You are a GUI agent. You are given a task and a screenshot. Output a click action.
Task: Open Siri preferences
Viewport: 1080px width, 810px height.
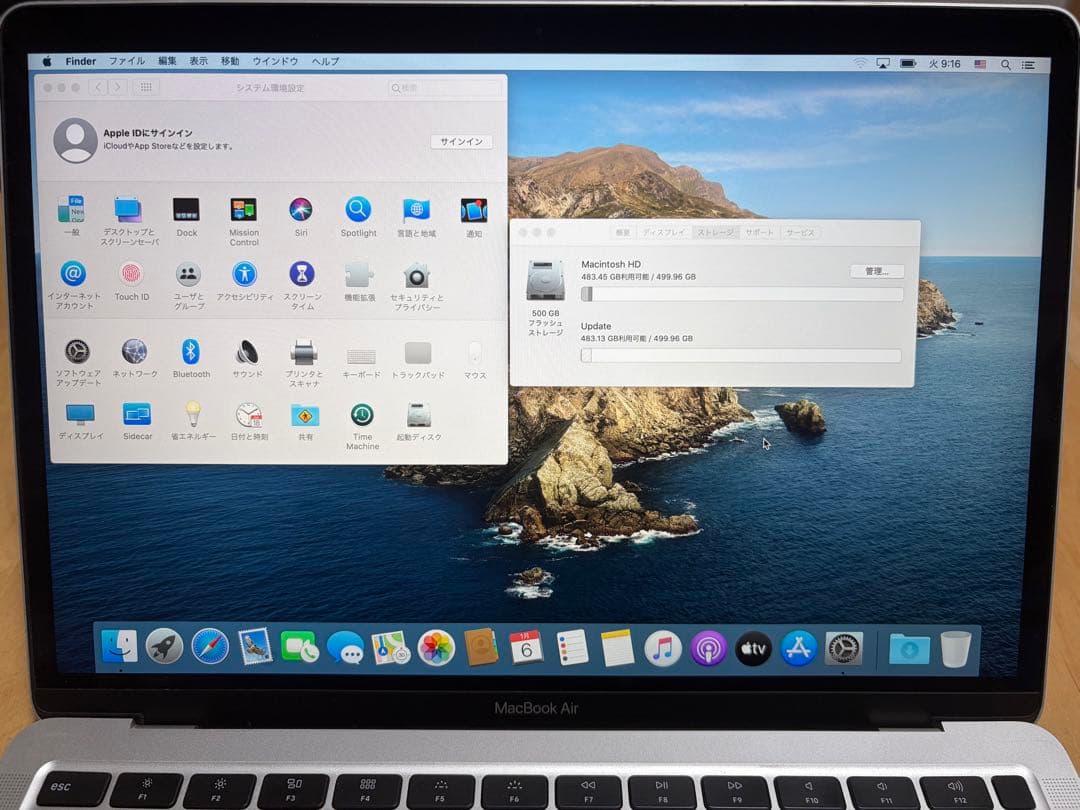point(301,209)
